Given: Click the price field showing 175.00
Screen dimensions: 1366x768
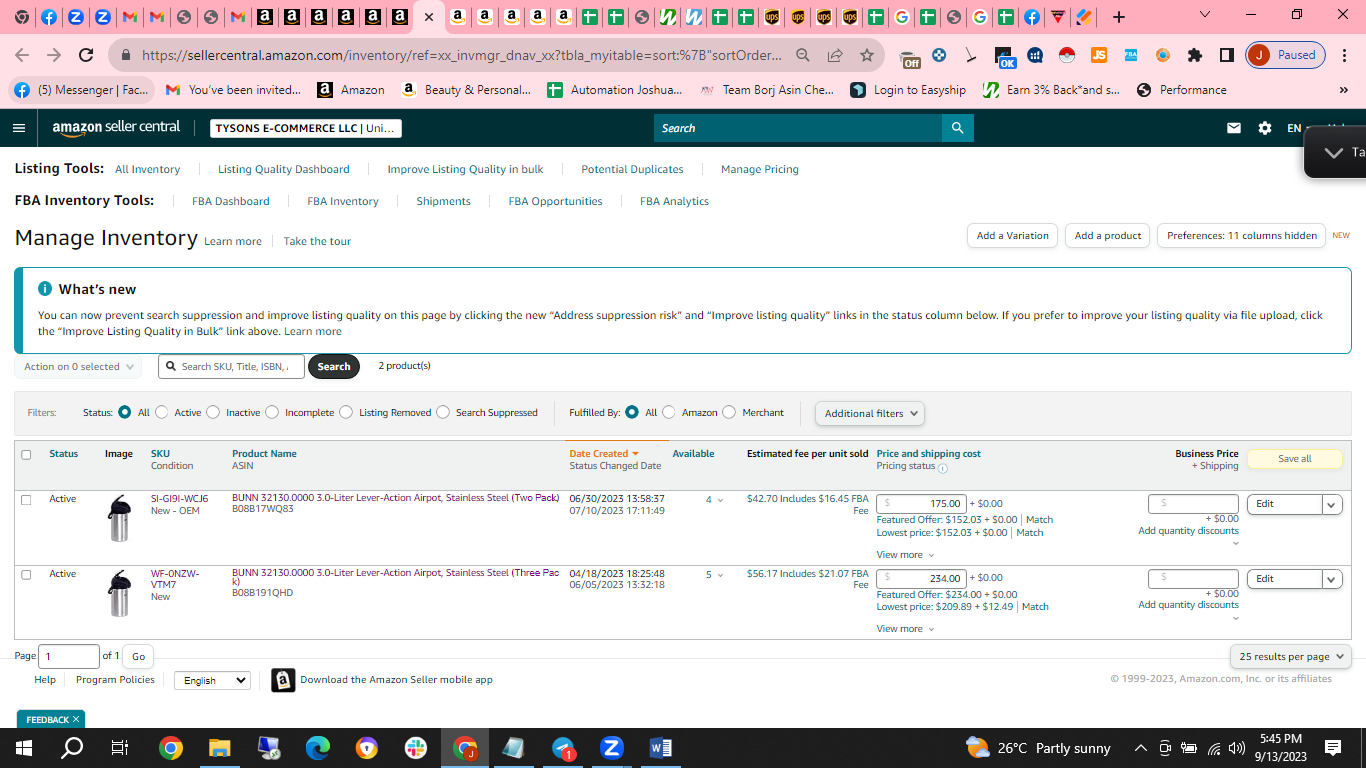Looking at the screenshot, I should [x=921, y=504].
